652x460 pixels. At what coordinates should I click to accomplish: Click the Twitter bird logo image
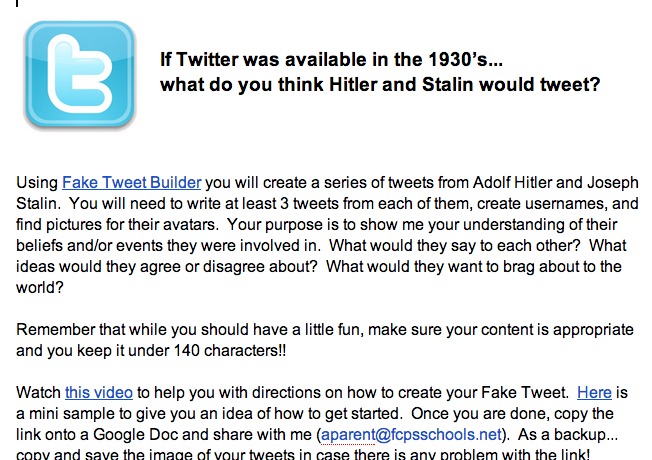(79, 76)
